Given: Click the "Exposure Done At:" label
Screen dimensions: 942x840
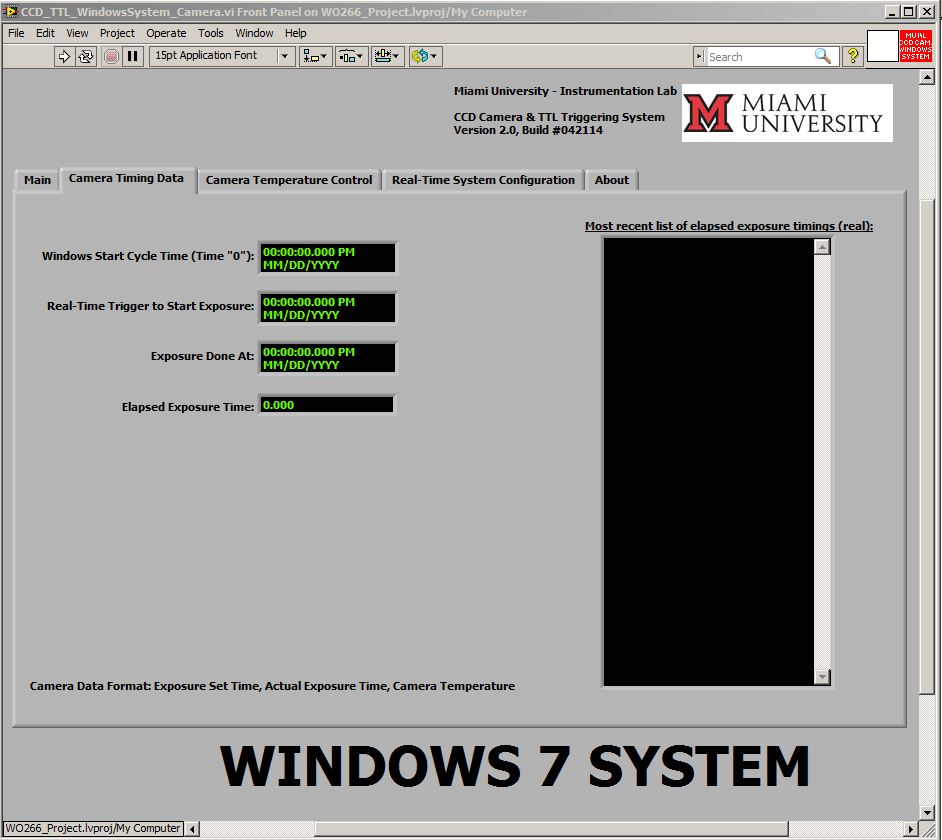Looking at the screenshot, I should pyautogui.click(x=202, y=356).
